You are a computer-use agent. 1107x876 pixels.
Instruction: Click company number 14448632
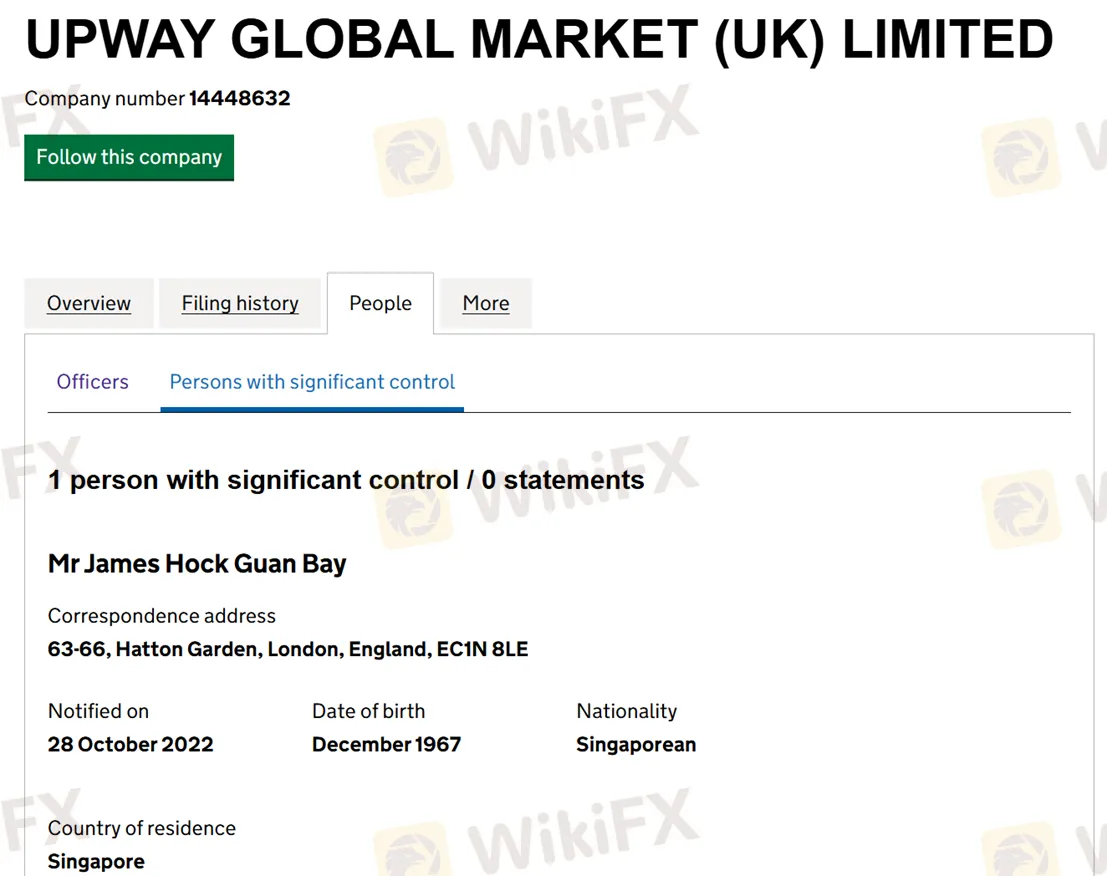[240, 98]
